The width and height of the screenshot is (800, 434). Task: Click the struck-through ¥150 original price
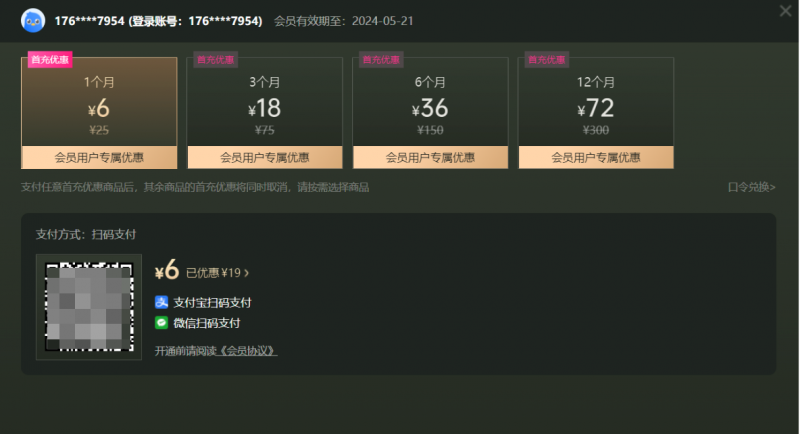430,130
